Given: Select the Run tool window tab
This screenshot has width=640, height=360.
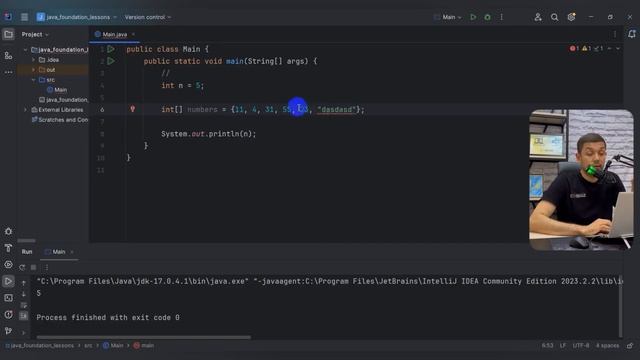Looking at the screenshot, I should (27, 252).
